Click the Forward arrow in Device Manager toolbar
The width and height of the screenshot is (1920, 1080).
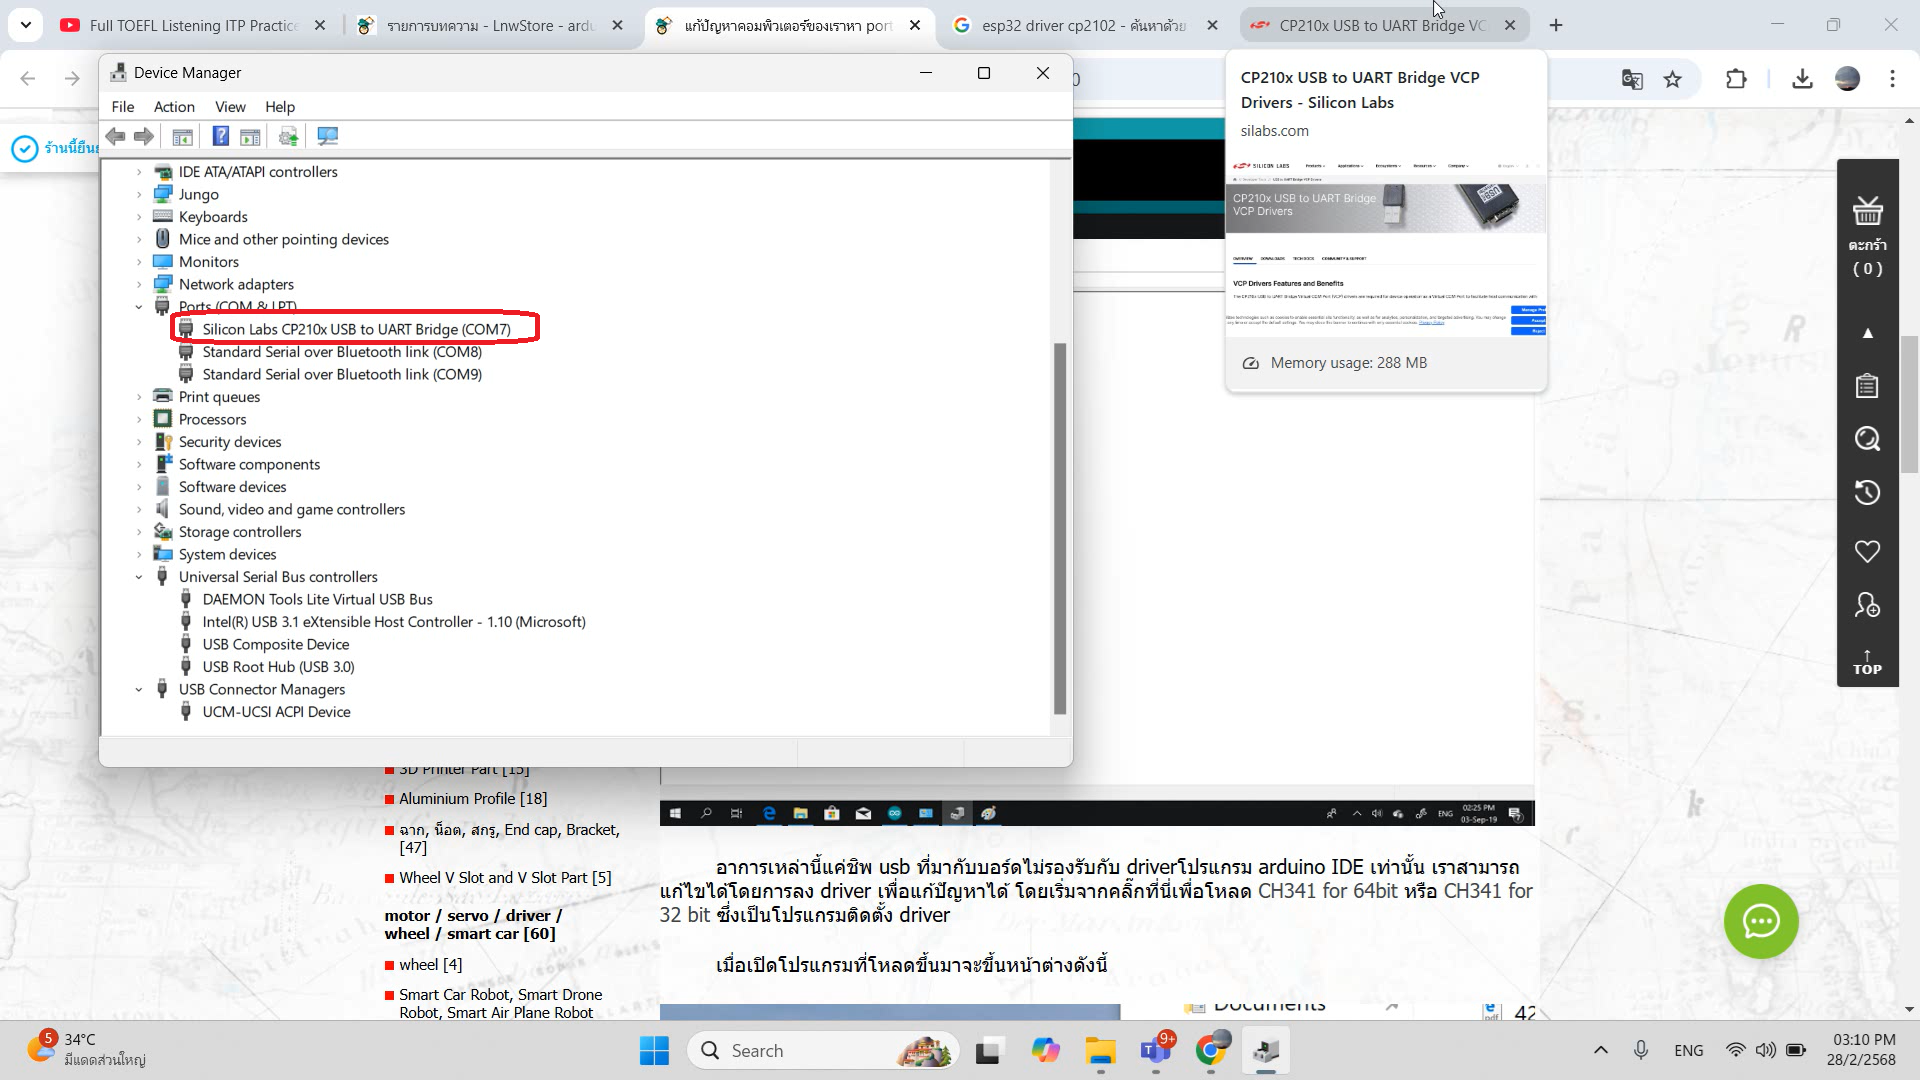tap(144, 136)
